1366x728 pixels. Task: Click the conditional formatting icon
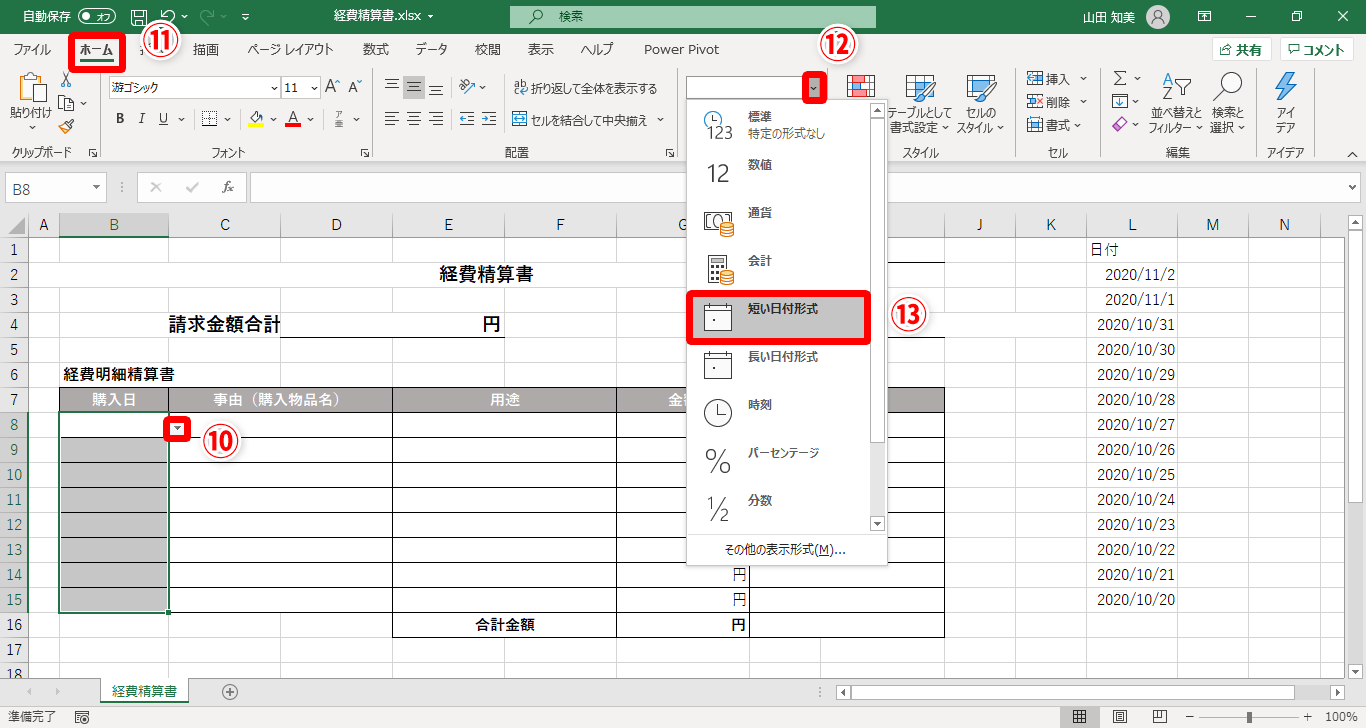861,87
